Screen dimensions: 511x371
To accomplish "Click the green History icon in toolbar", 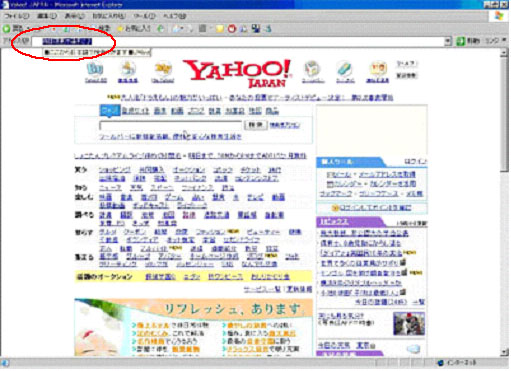I will 161,29.
